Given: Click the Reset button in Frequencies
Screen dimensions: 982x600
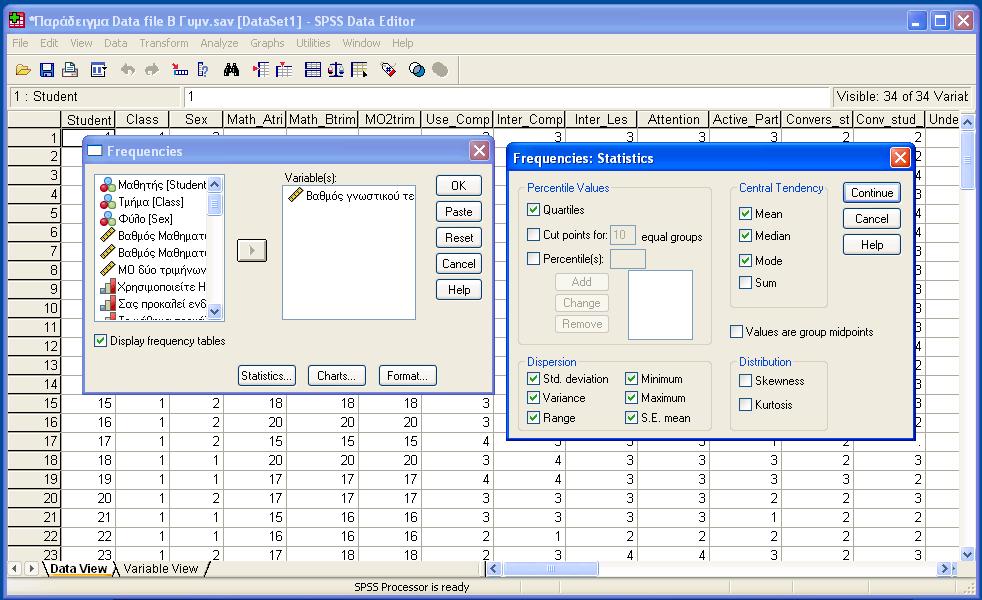Looking at the screenshot, I should (x=458, y=237).
